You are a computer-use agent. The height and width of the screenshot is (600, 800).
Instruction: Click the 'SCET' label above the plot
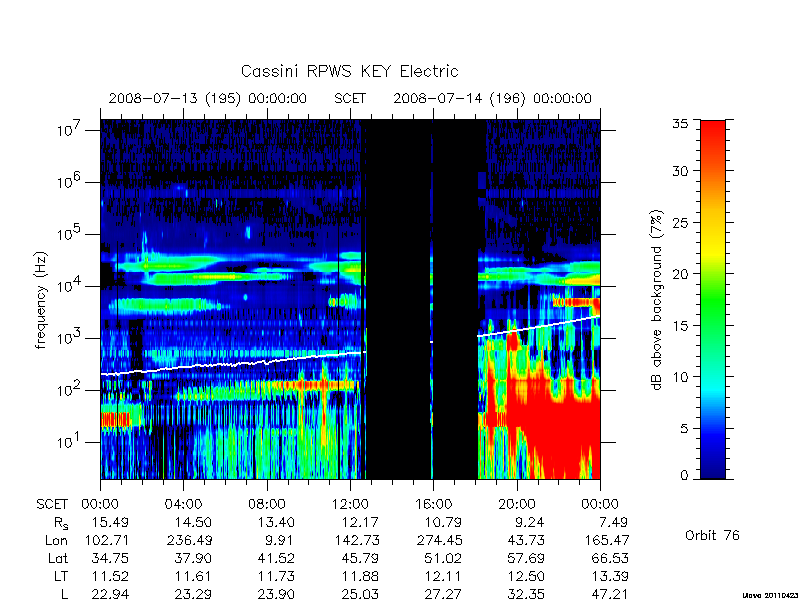coord(350,98)
